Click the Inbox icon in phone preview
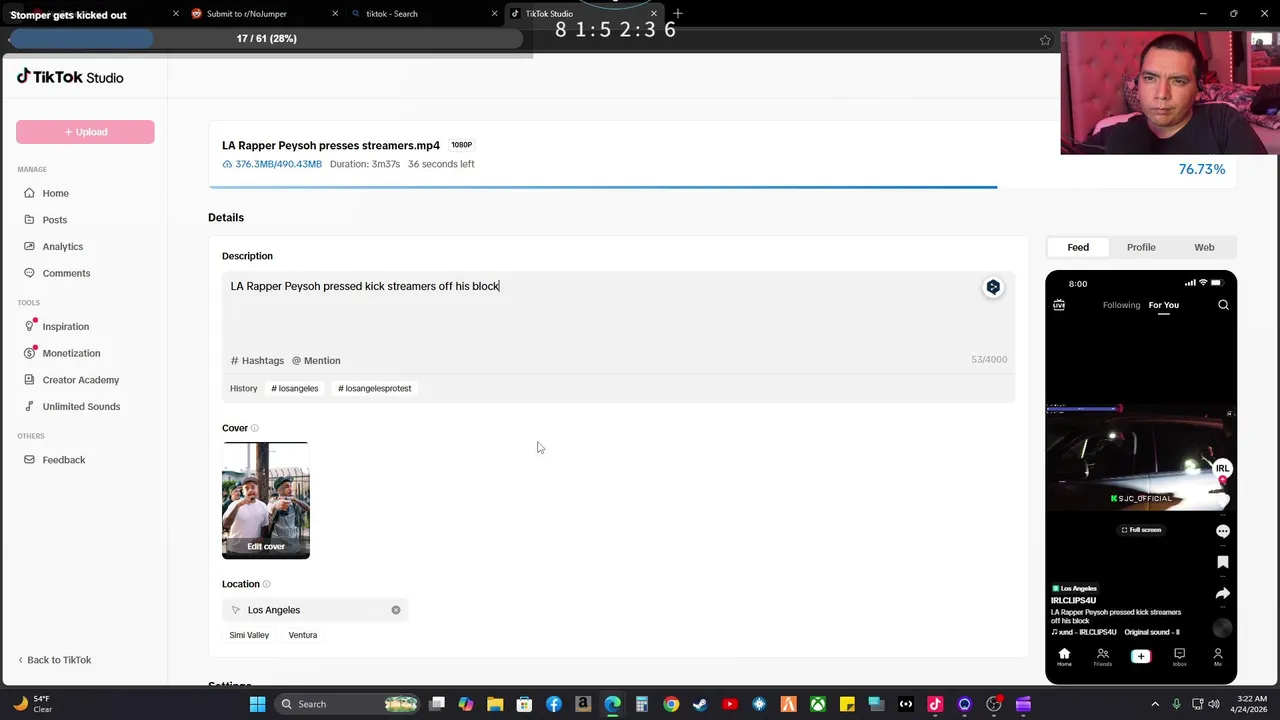Viewport: 1280px width, 720px height. [1179, 656]
